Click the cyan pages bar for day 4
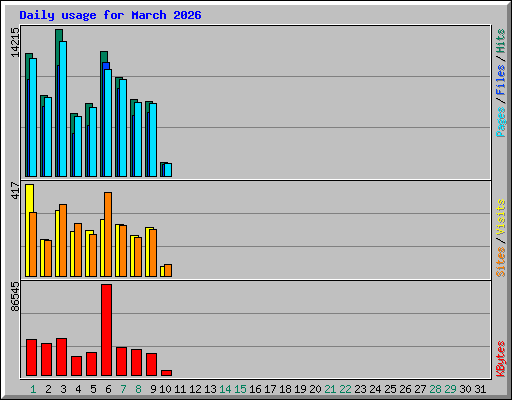The width and height of the screenshot is (512, 400). coord(78,146)
